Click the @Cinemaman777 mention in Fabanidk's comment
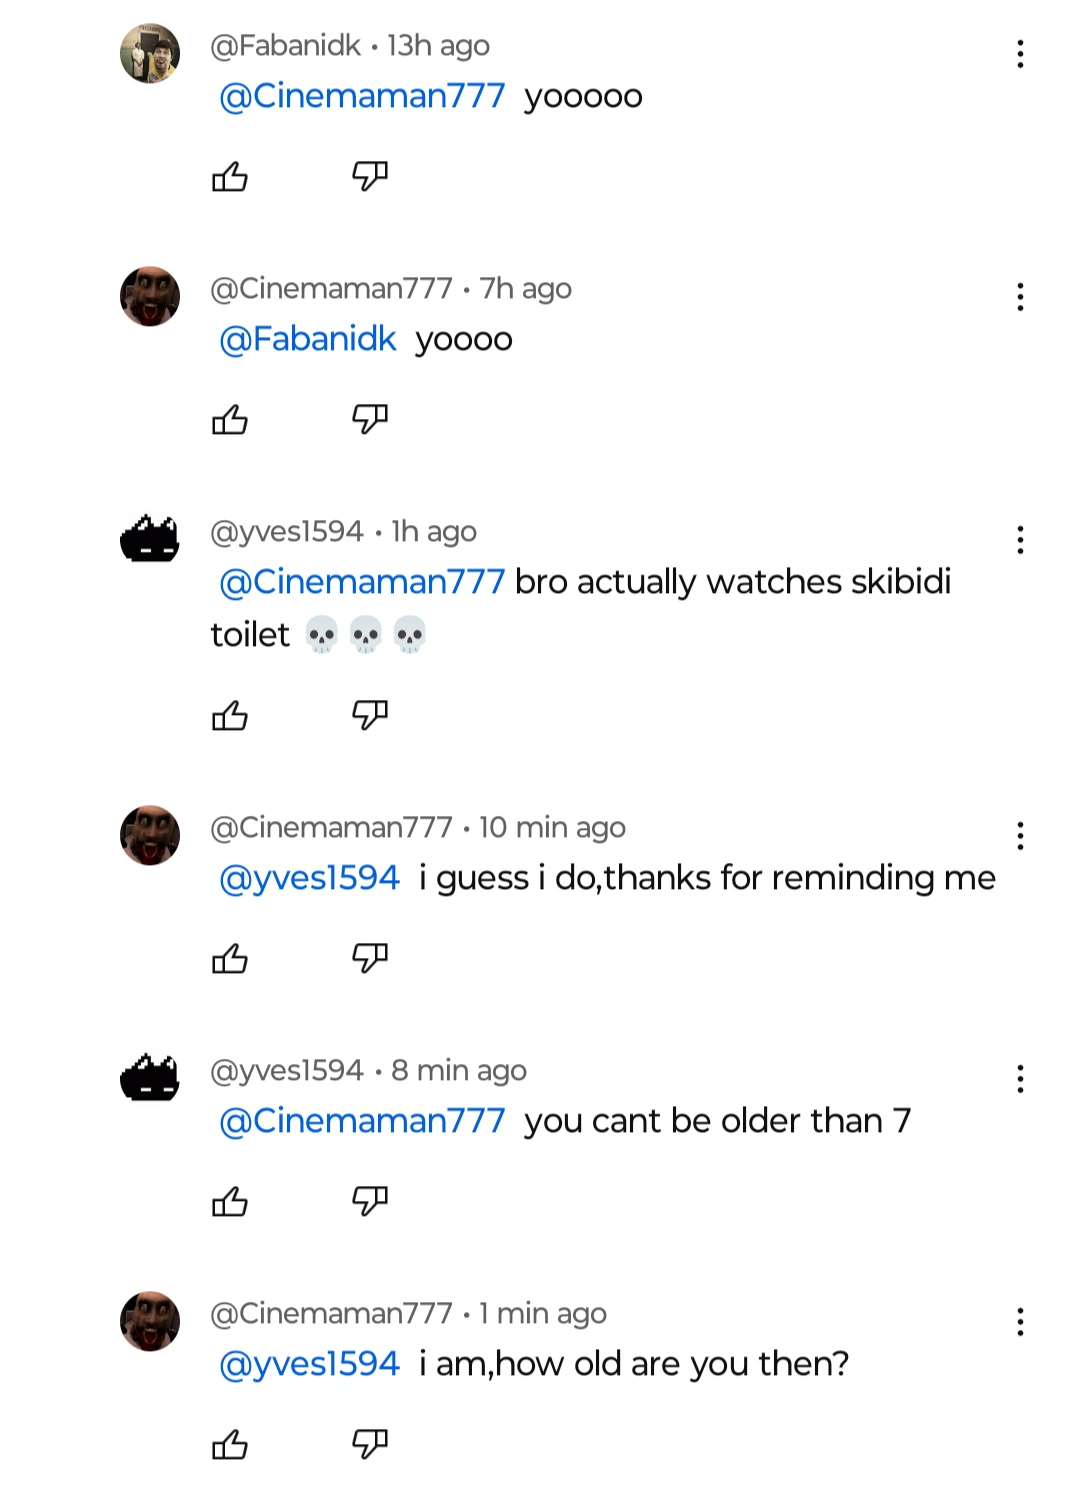This screenshot has width=1080, height=1498. 362,96
